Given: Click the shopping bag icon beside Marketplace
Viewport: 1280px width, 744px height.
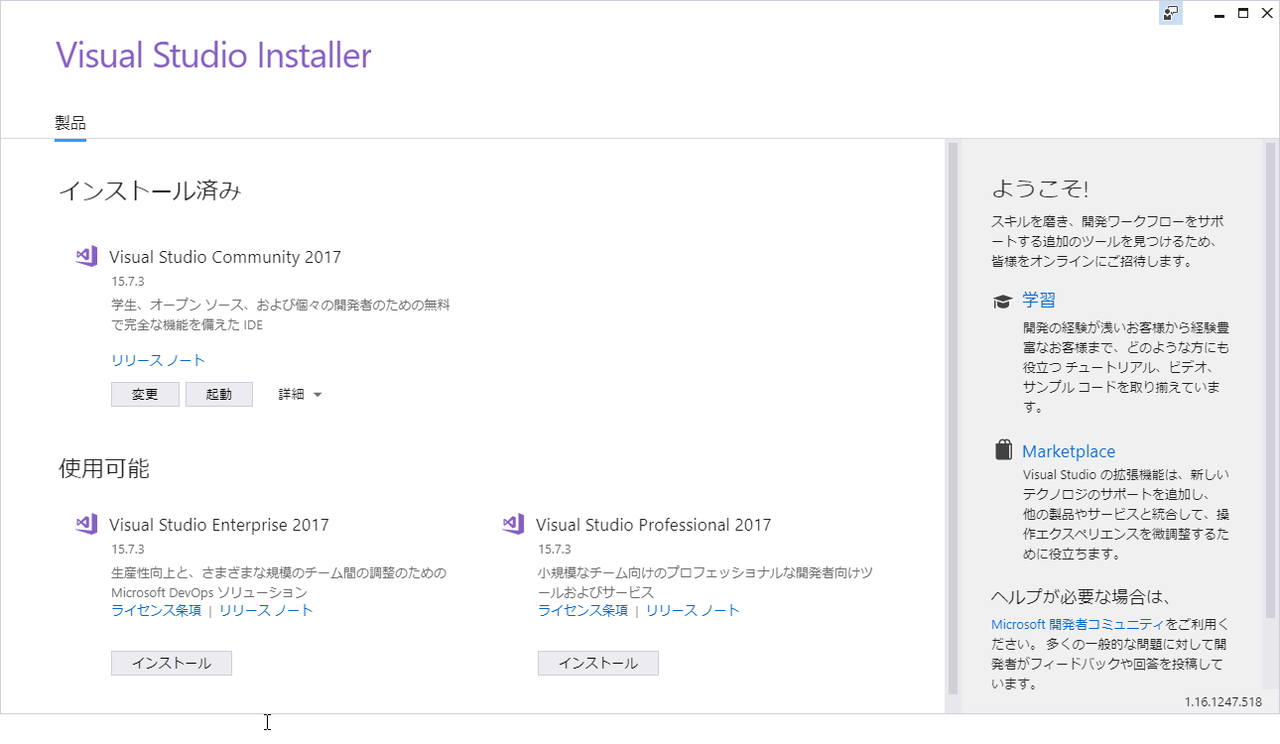Looking at the screenshot, I should click(x=1003, y=449).
